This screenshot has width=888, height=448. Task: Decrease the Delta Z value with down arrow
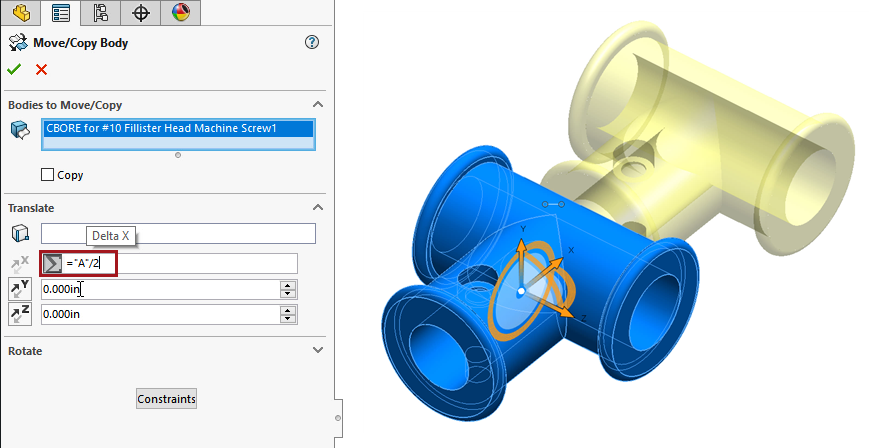pyautogui.click(x=289, y=318)
